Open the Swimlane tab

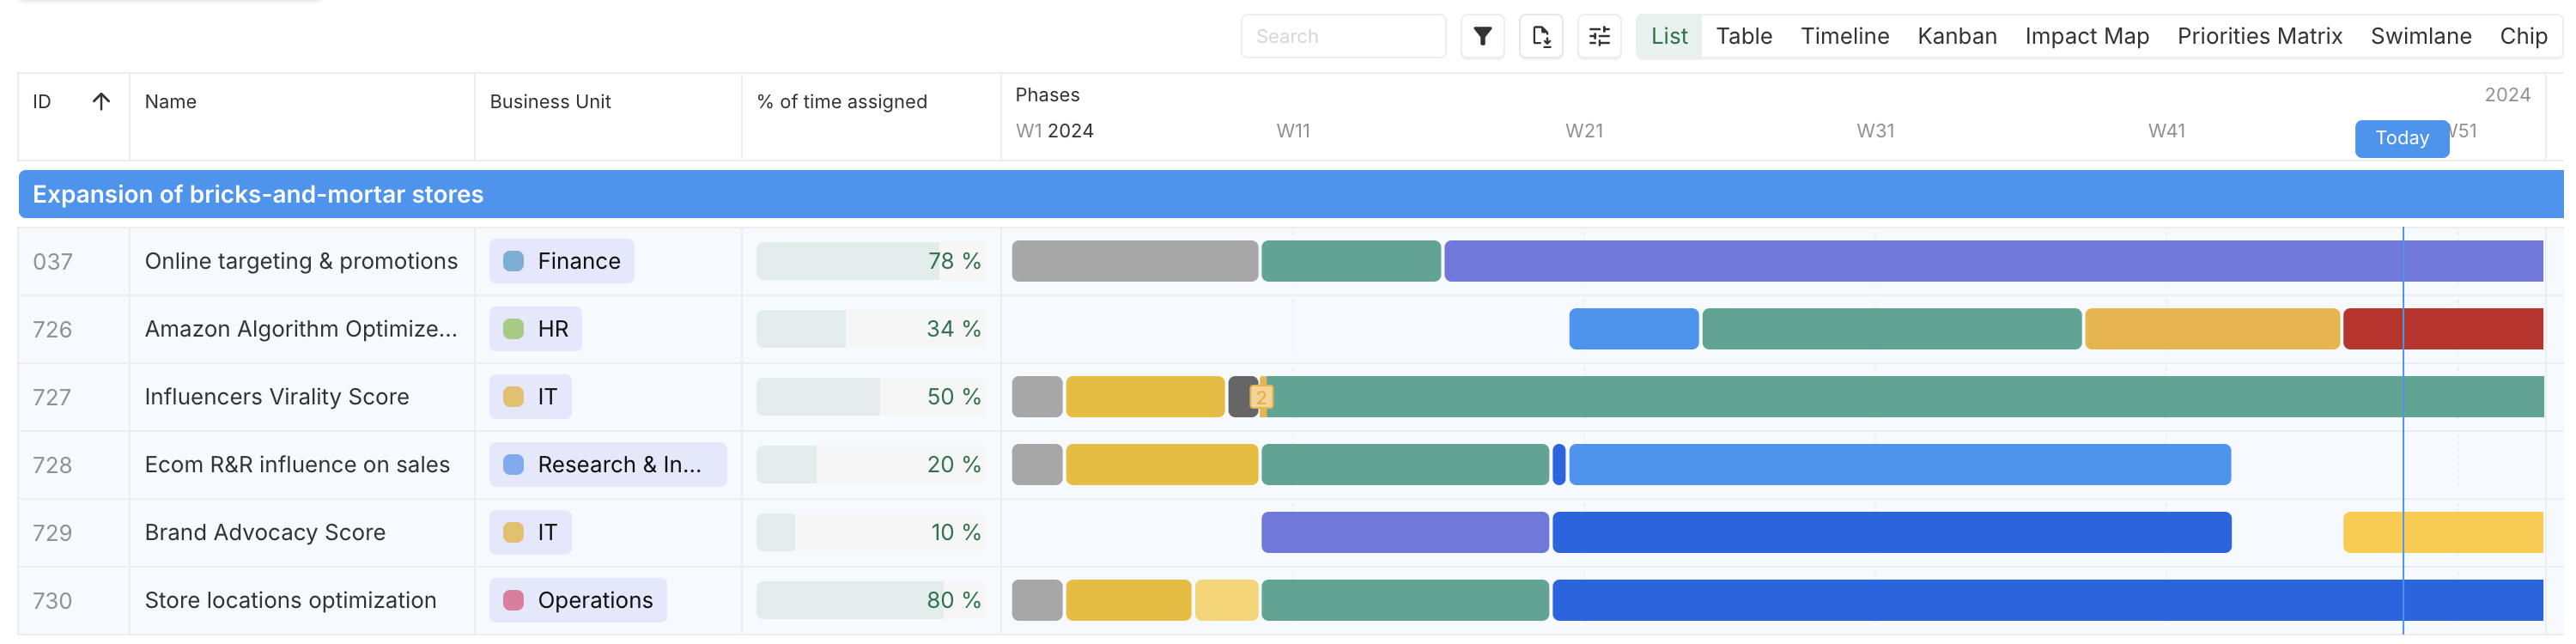pos(2420,37)
